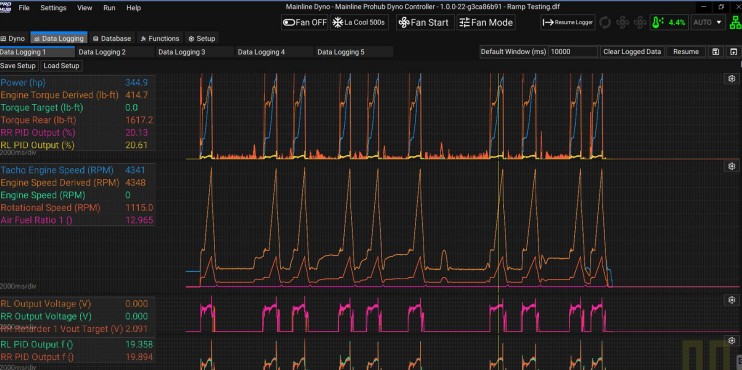Click the Tacho Engine Speed value 4341

[x=135, y=170]
